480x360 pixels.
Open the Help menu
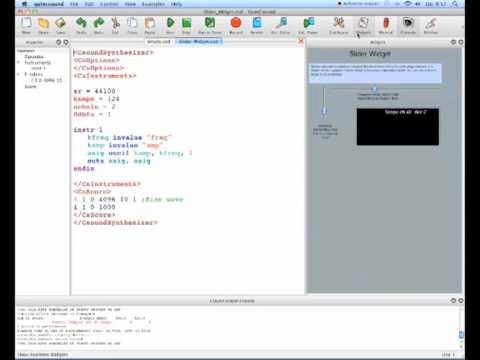click(176, 4)
